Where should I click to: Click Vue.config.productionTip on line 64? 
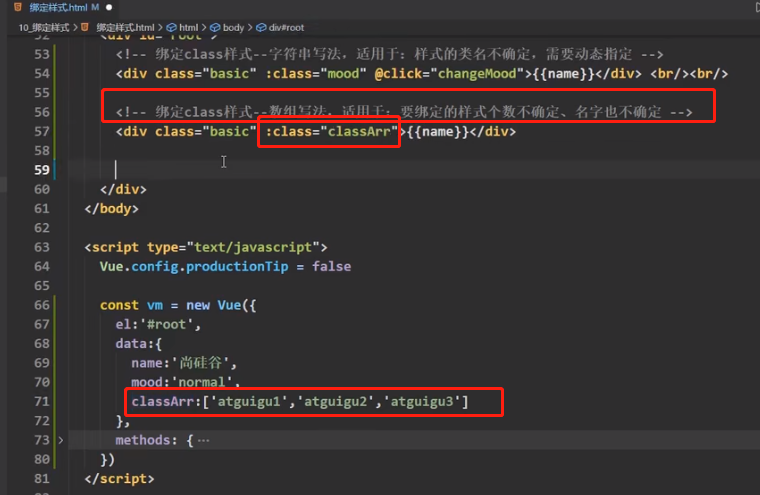pyautogui.click(x=194, y=267)
